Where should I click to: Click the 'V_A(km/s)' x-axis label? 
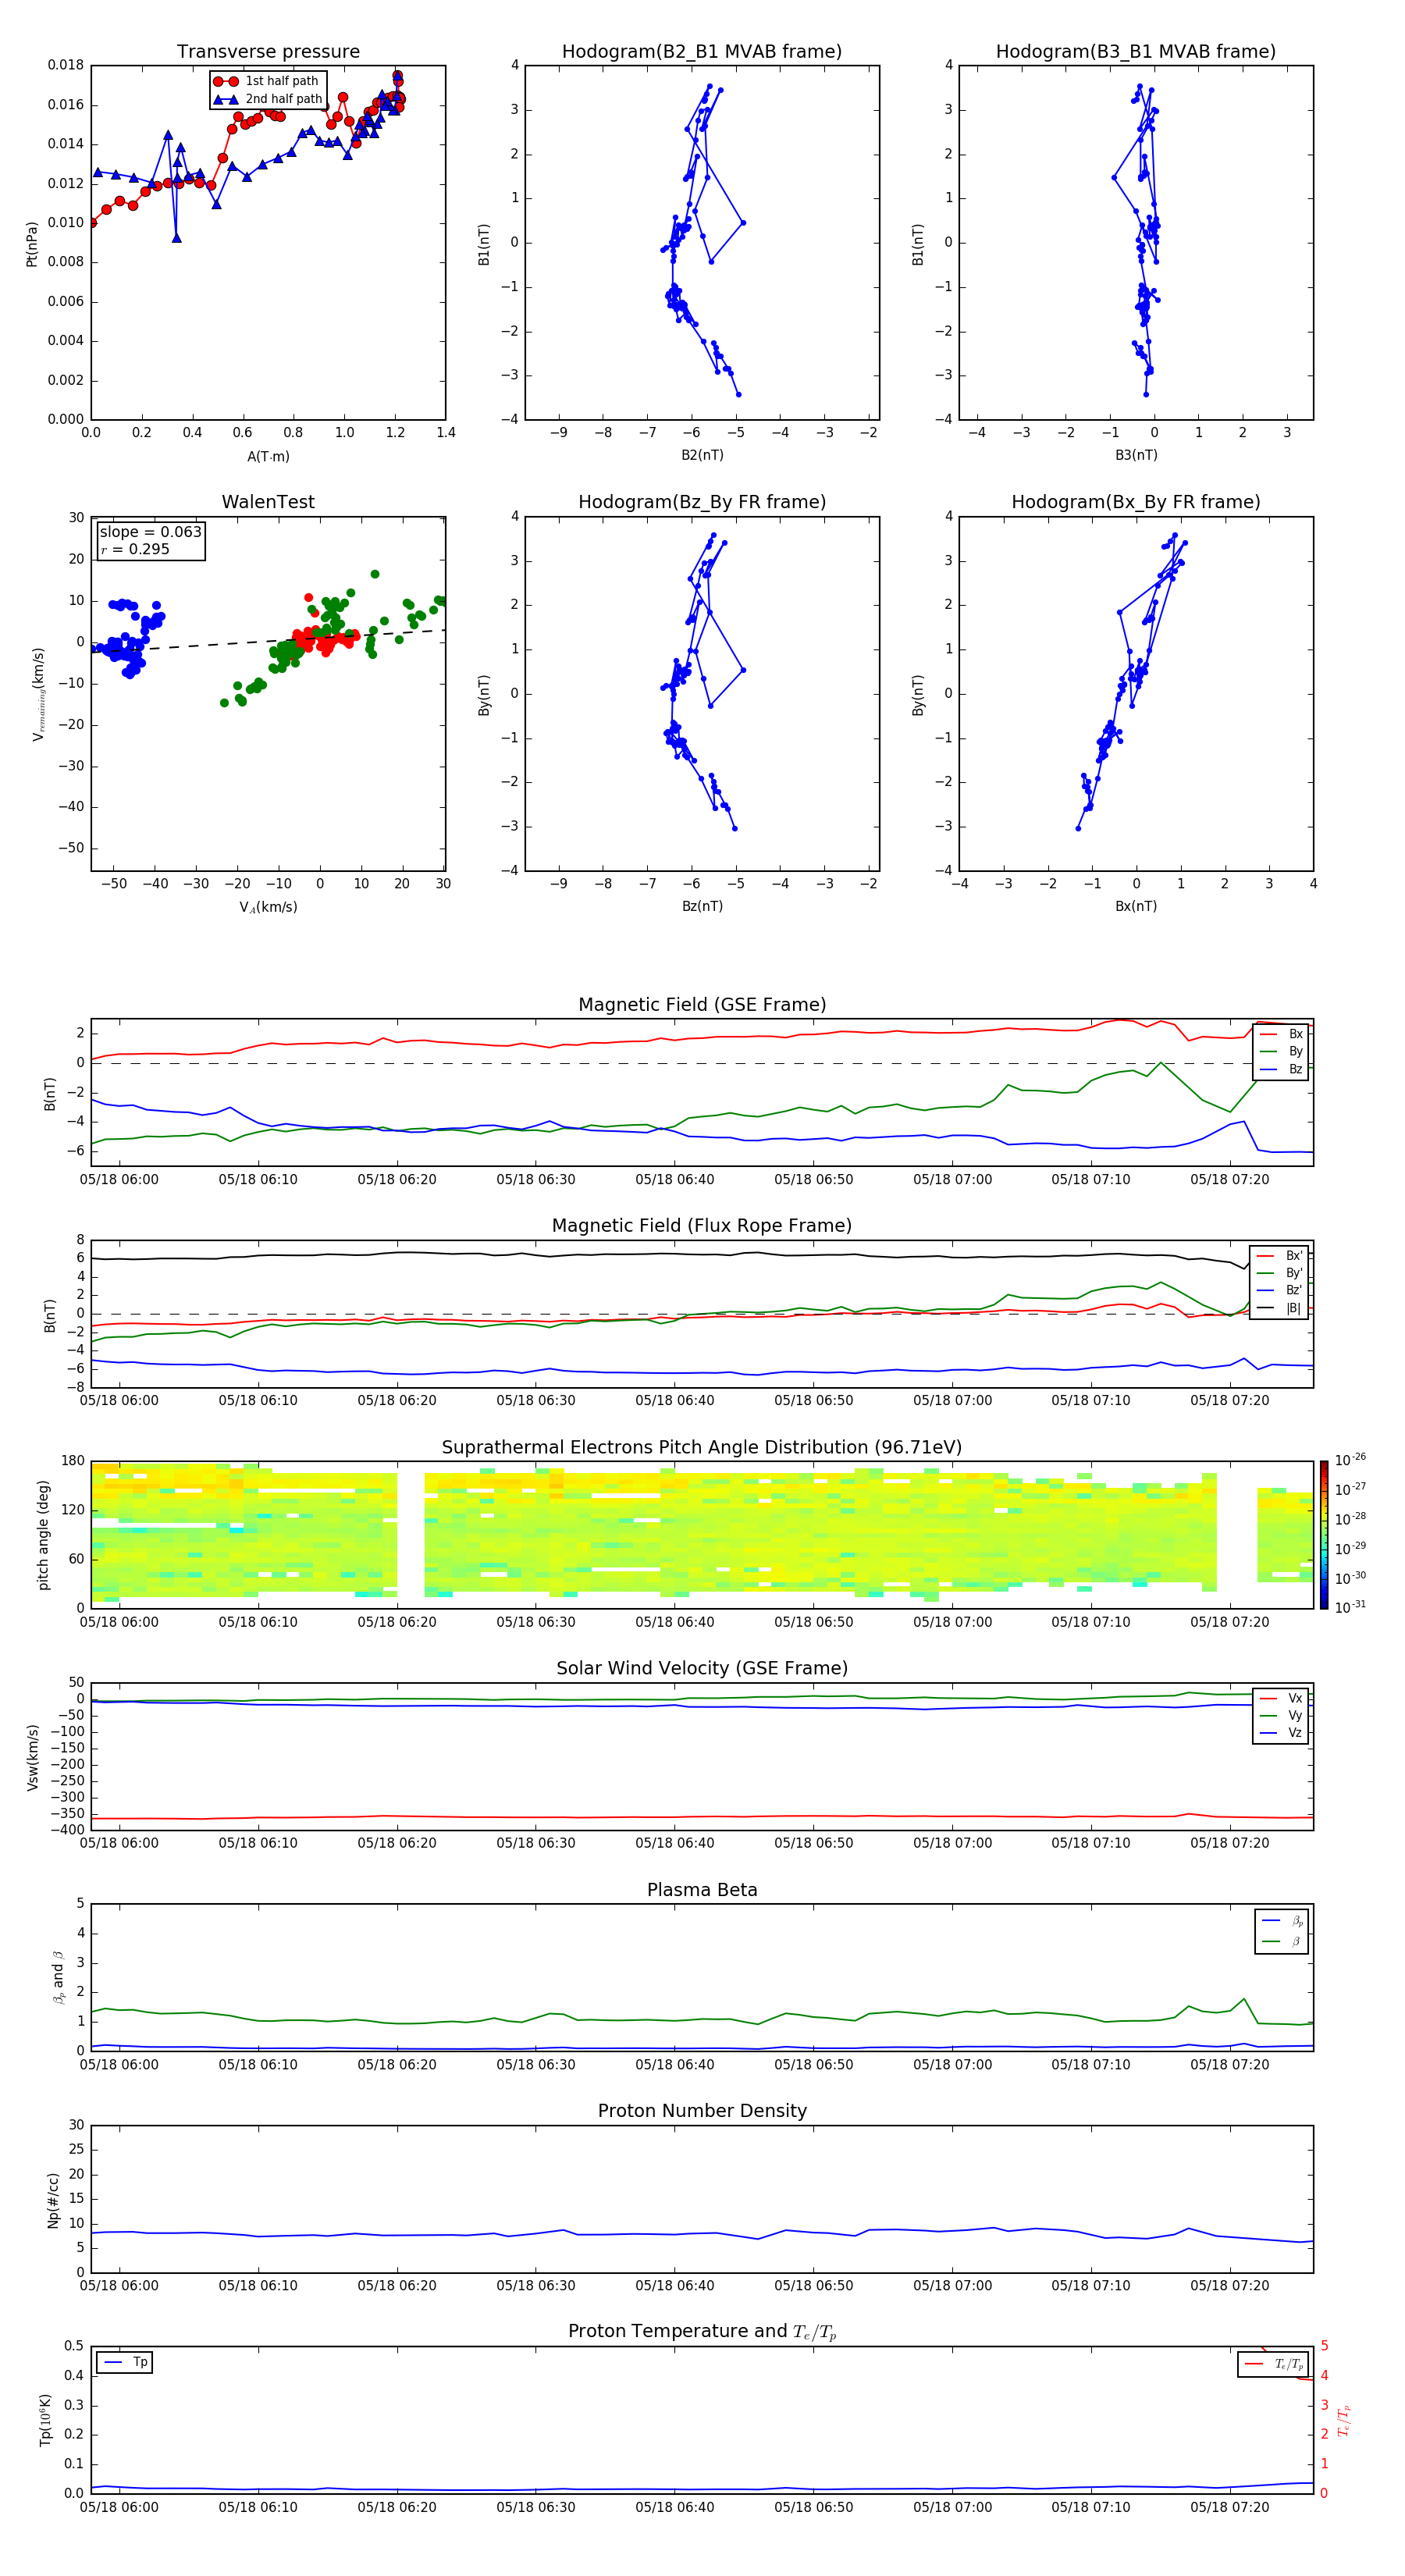coord(268,907)
